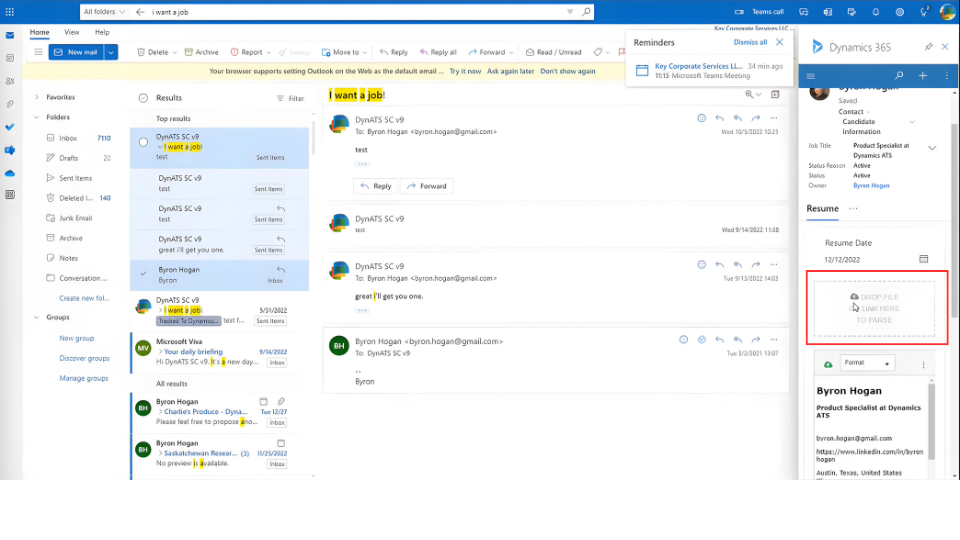
Task: Open more tabs ellipsis next to Resume
Action: click(853, 209)
